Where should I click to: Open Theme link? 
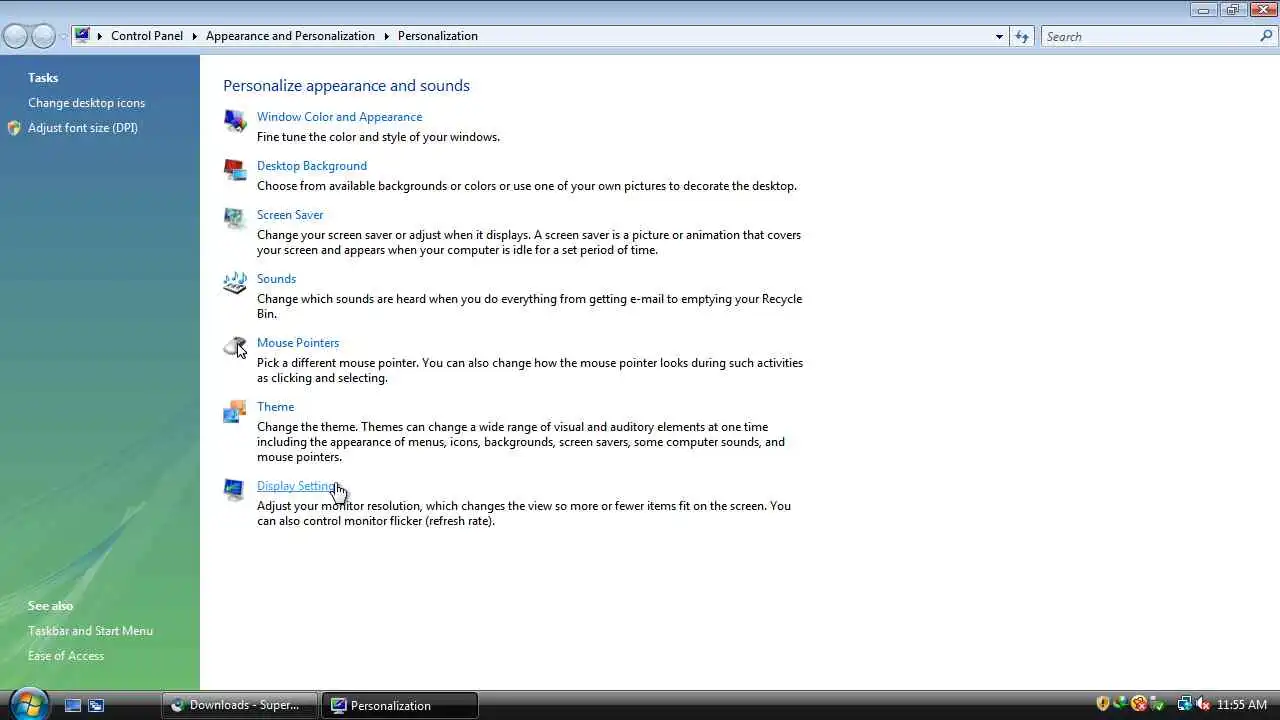275,407
